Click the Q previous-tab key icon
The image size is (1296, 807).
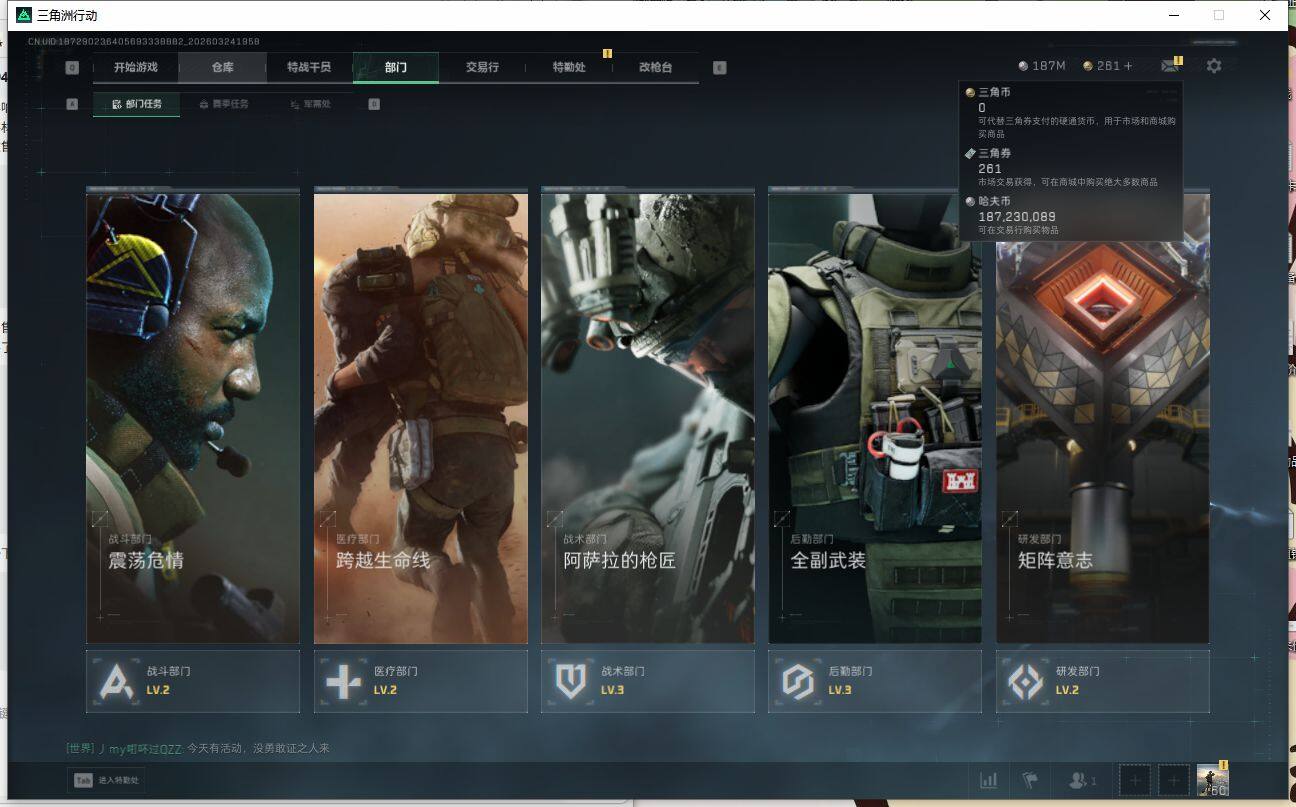72,68
